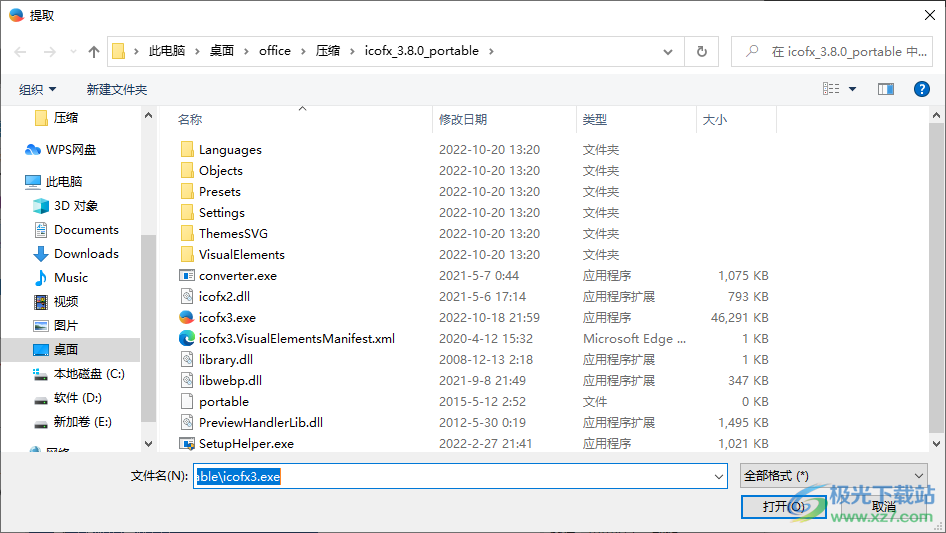Jump to office in the breadcrumb path
The image size is (946, 533).
(275, 51)
